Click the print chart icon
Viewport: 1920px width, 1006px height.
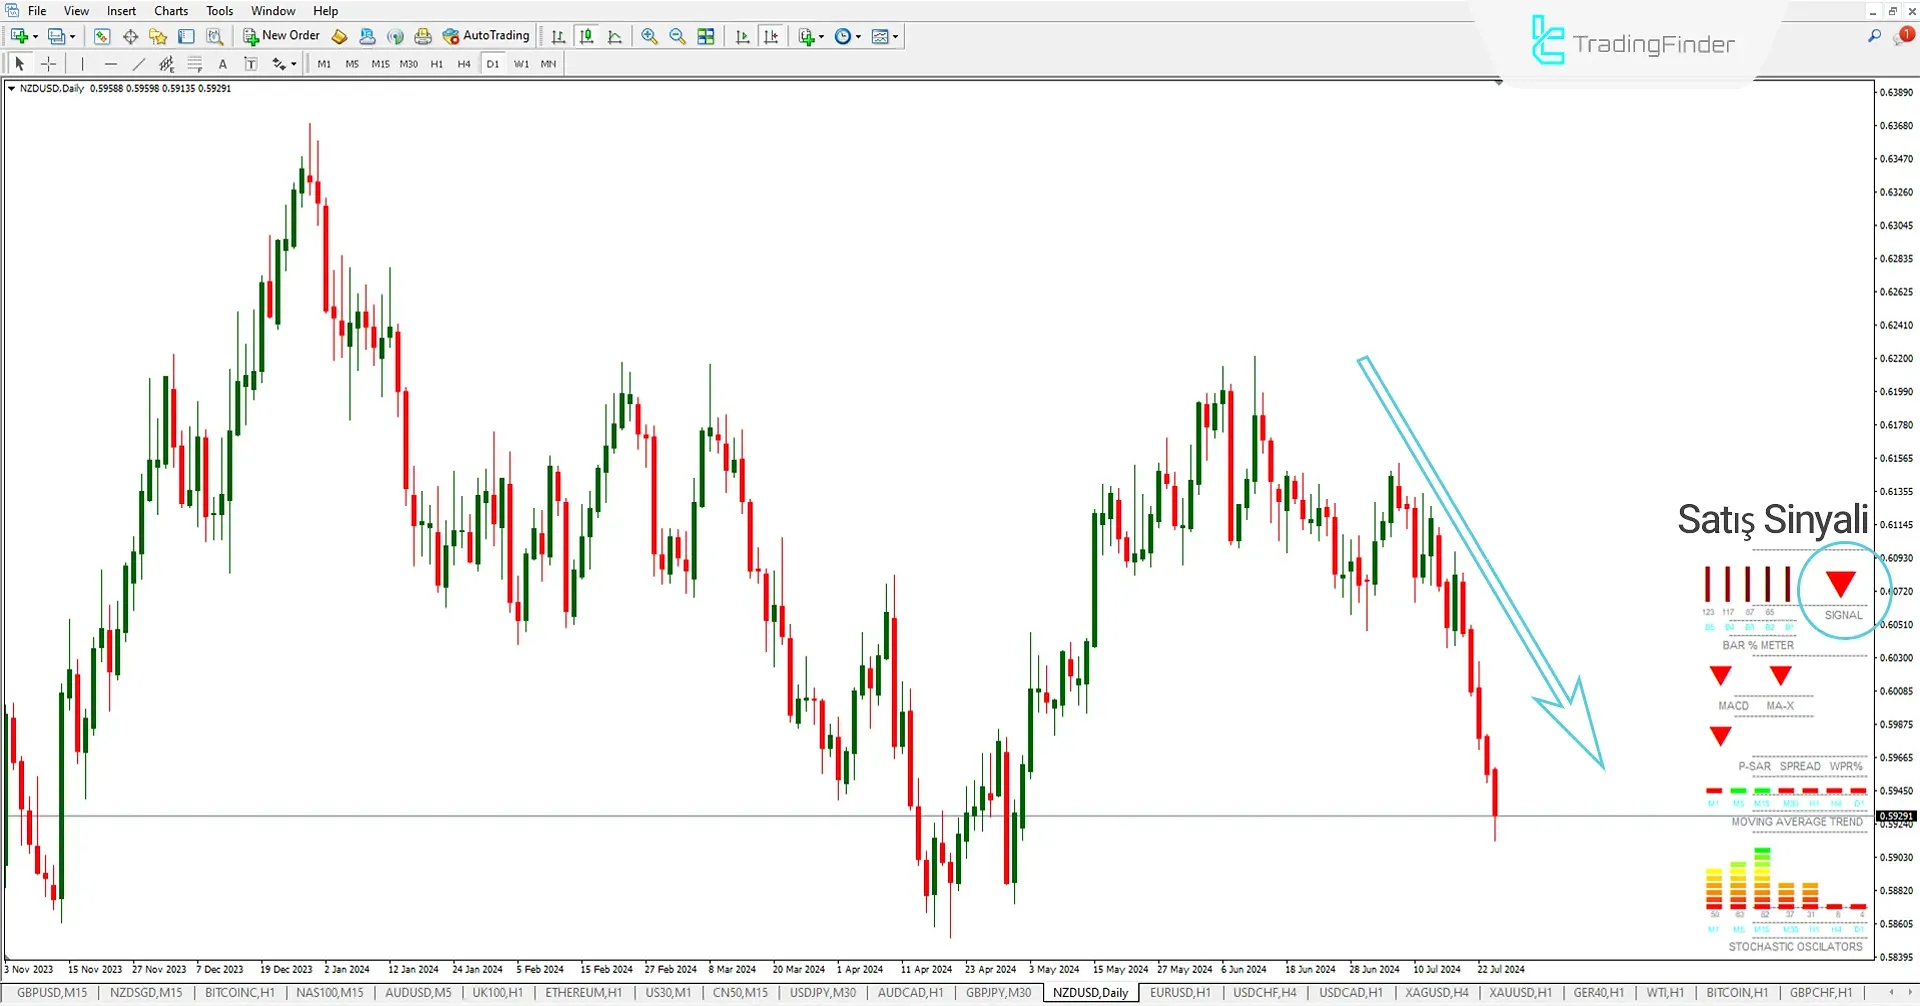click(x=423, y=36)
